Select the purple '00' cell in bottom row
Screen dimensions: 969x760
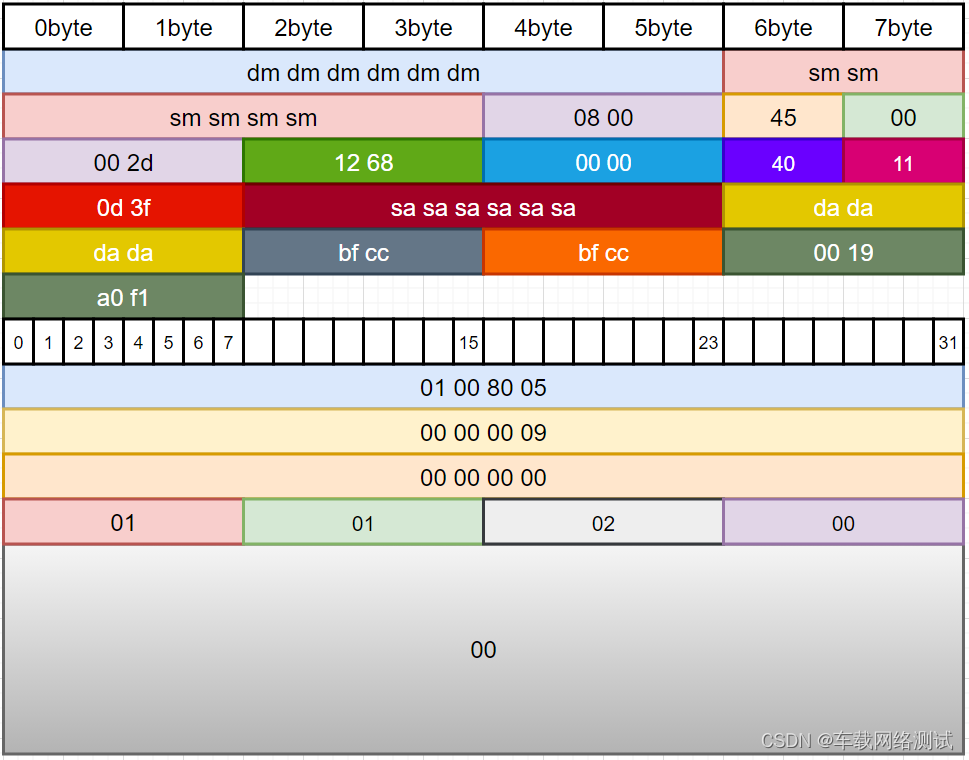pos(843,522)
